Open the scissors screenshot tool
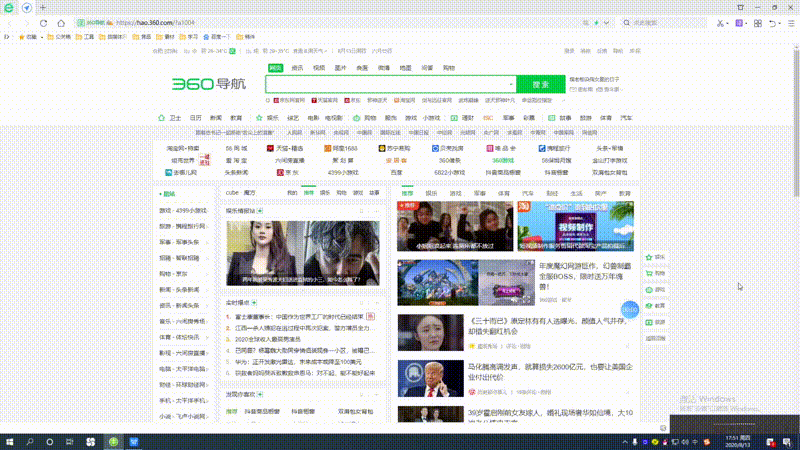Viewport: 800px width, 450px height. [720, 23]
